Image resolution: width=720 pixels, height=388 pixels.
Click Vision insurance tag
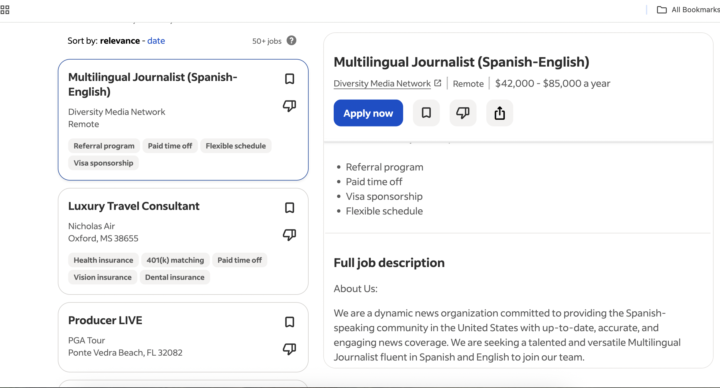(x=102, y=277)
